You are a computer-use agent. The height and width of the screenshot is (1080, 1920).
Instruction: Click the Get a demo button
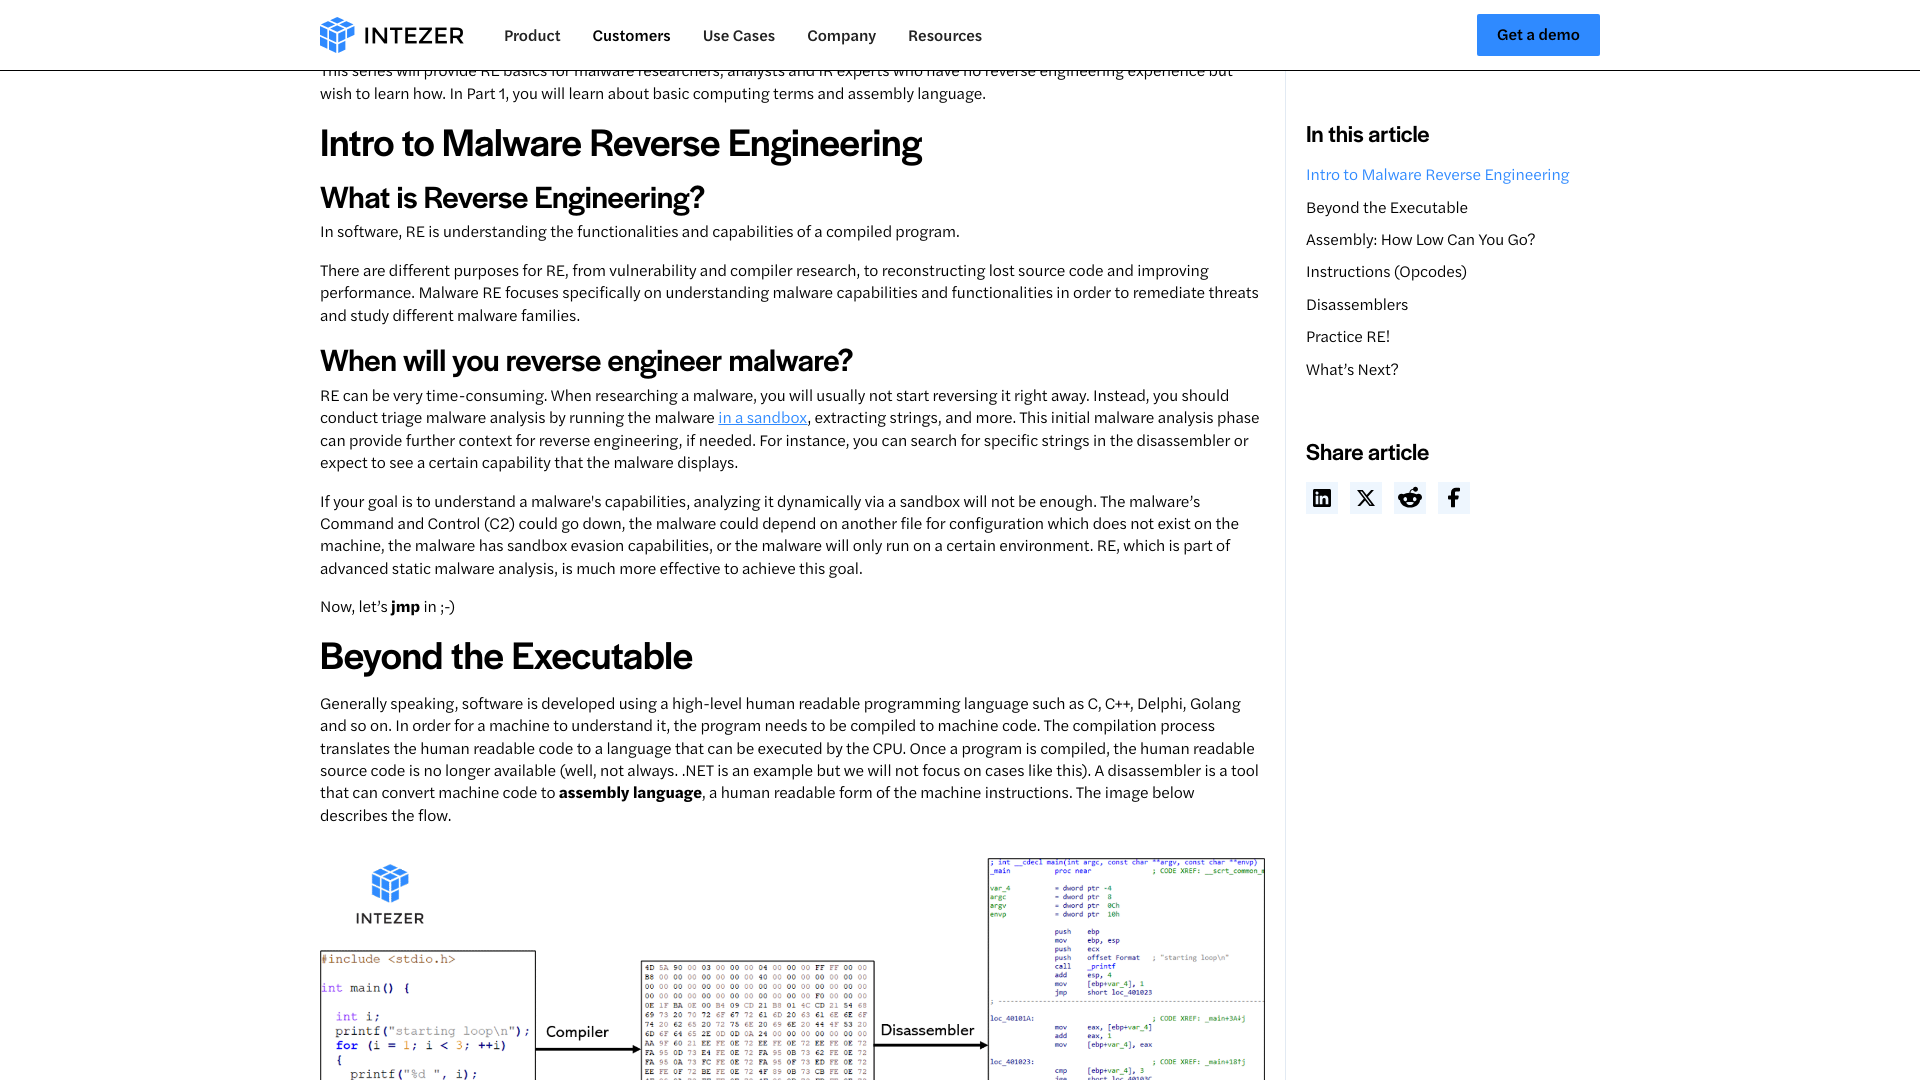[x=1538, y=35]
